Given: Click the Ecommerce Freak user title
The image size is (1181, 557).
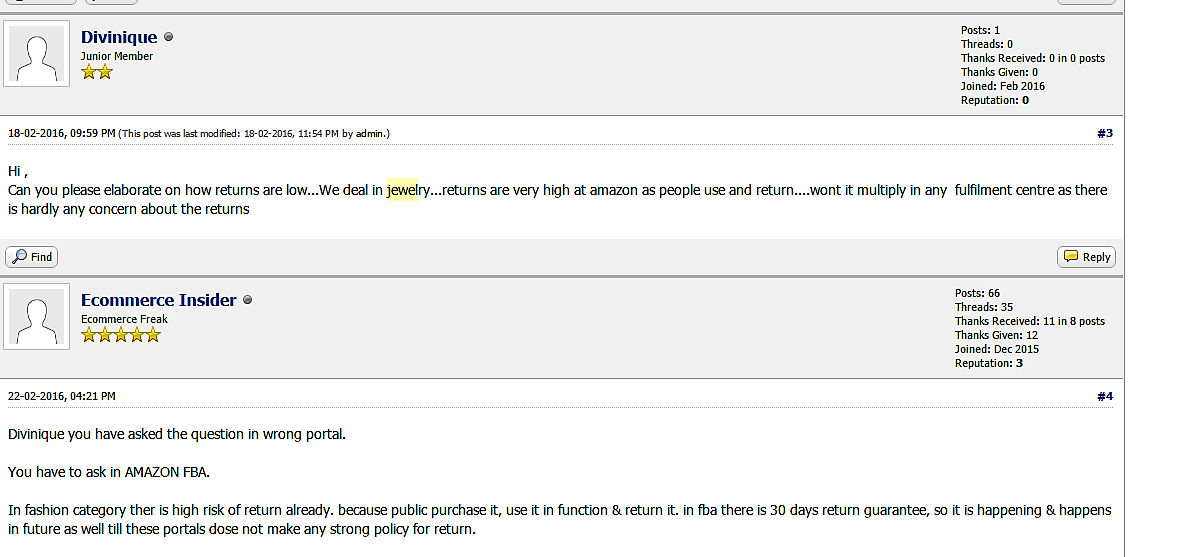Looking at the screenshot, I should click(124, 319).
